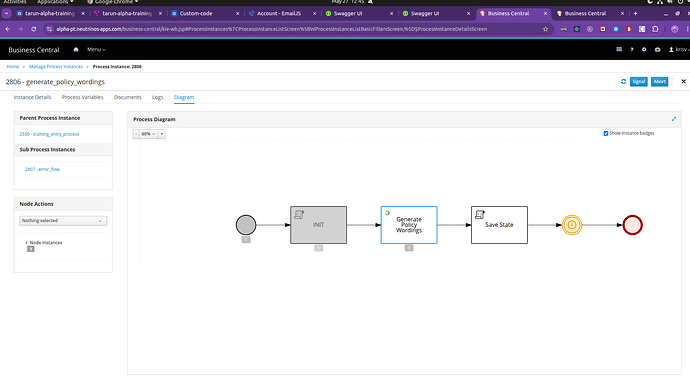Open the Documents tab
The width and height of the screenshot is (690, 388).
pyautogui.click(x=128, y=97)
